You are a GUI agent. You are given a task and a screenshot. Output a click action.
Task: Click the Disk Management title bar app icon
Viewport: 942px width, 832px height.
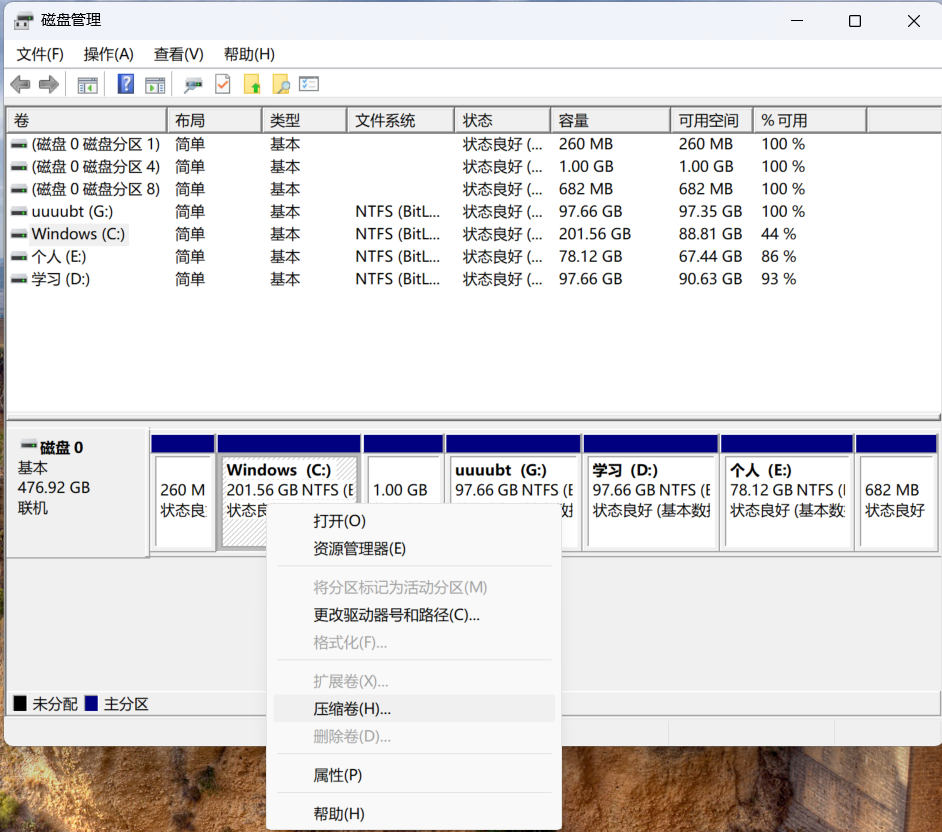pyautogui.click(x=23, y=21)
